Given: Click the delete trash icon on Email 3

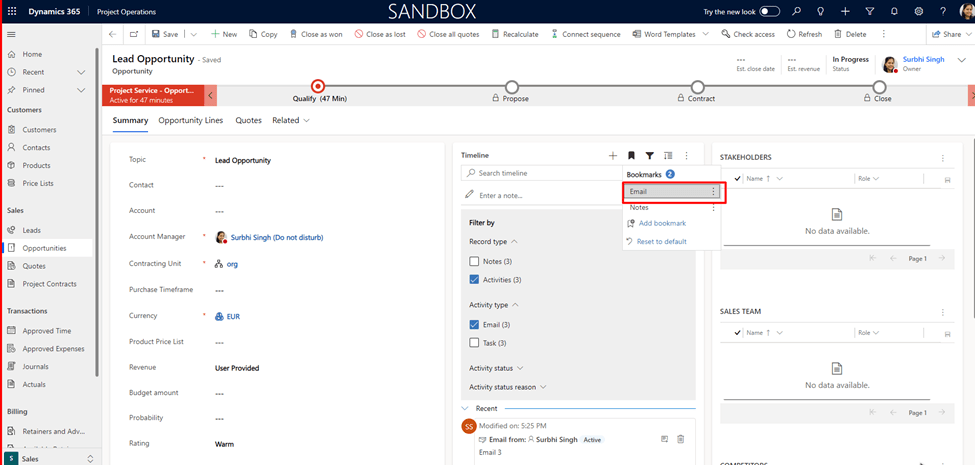Looking at the screenshot, I should pos(681,439).
